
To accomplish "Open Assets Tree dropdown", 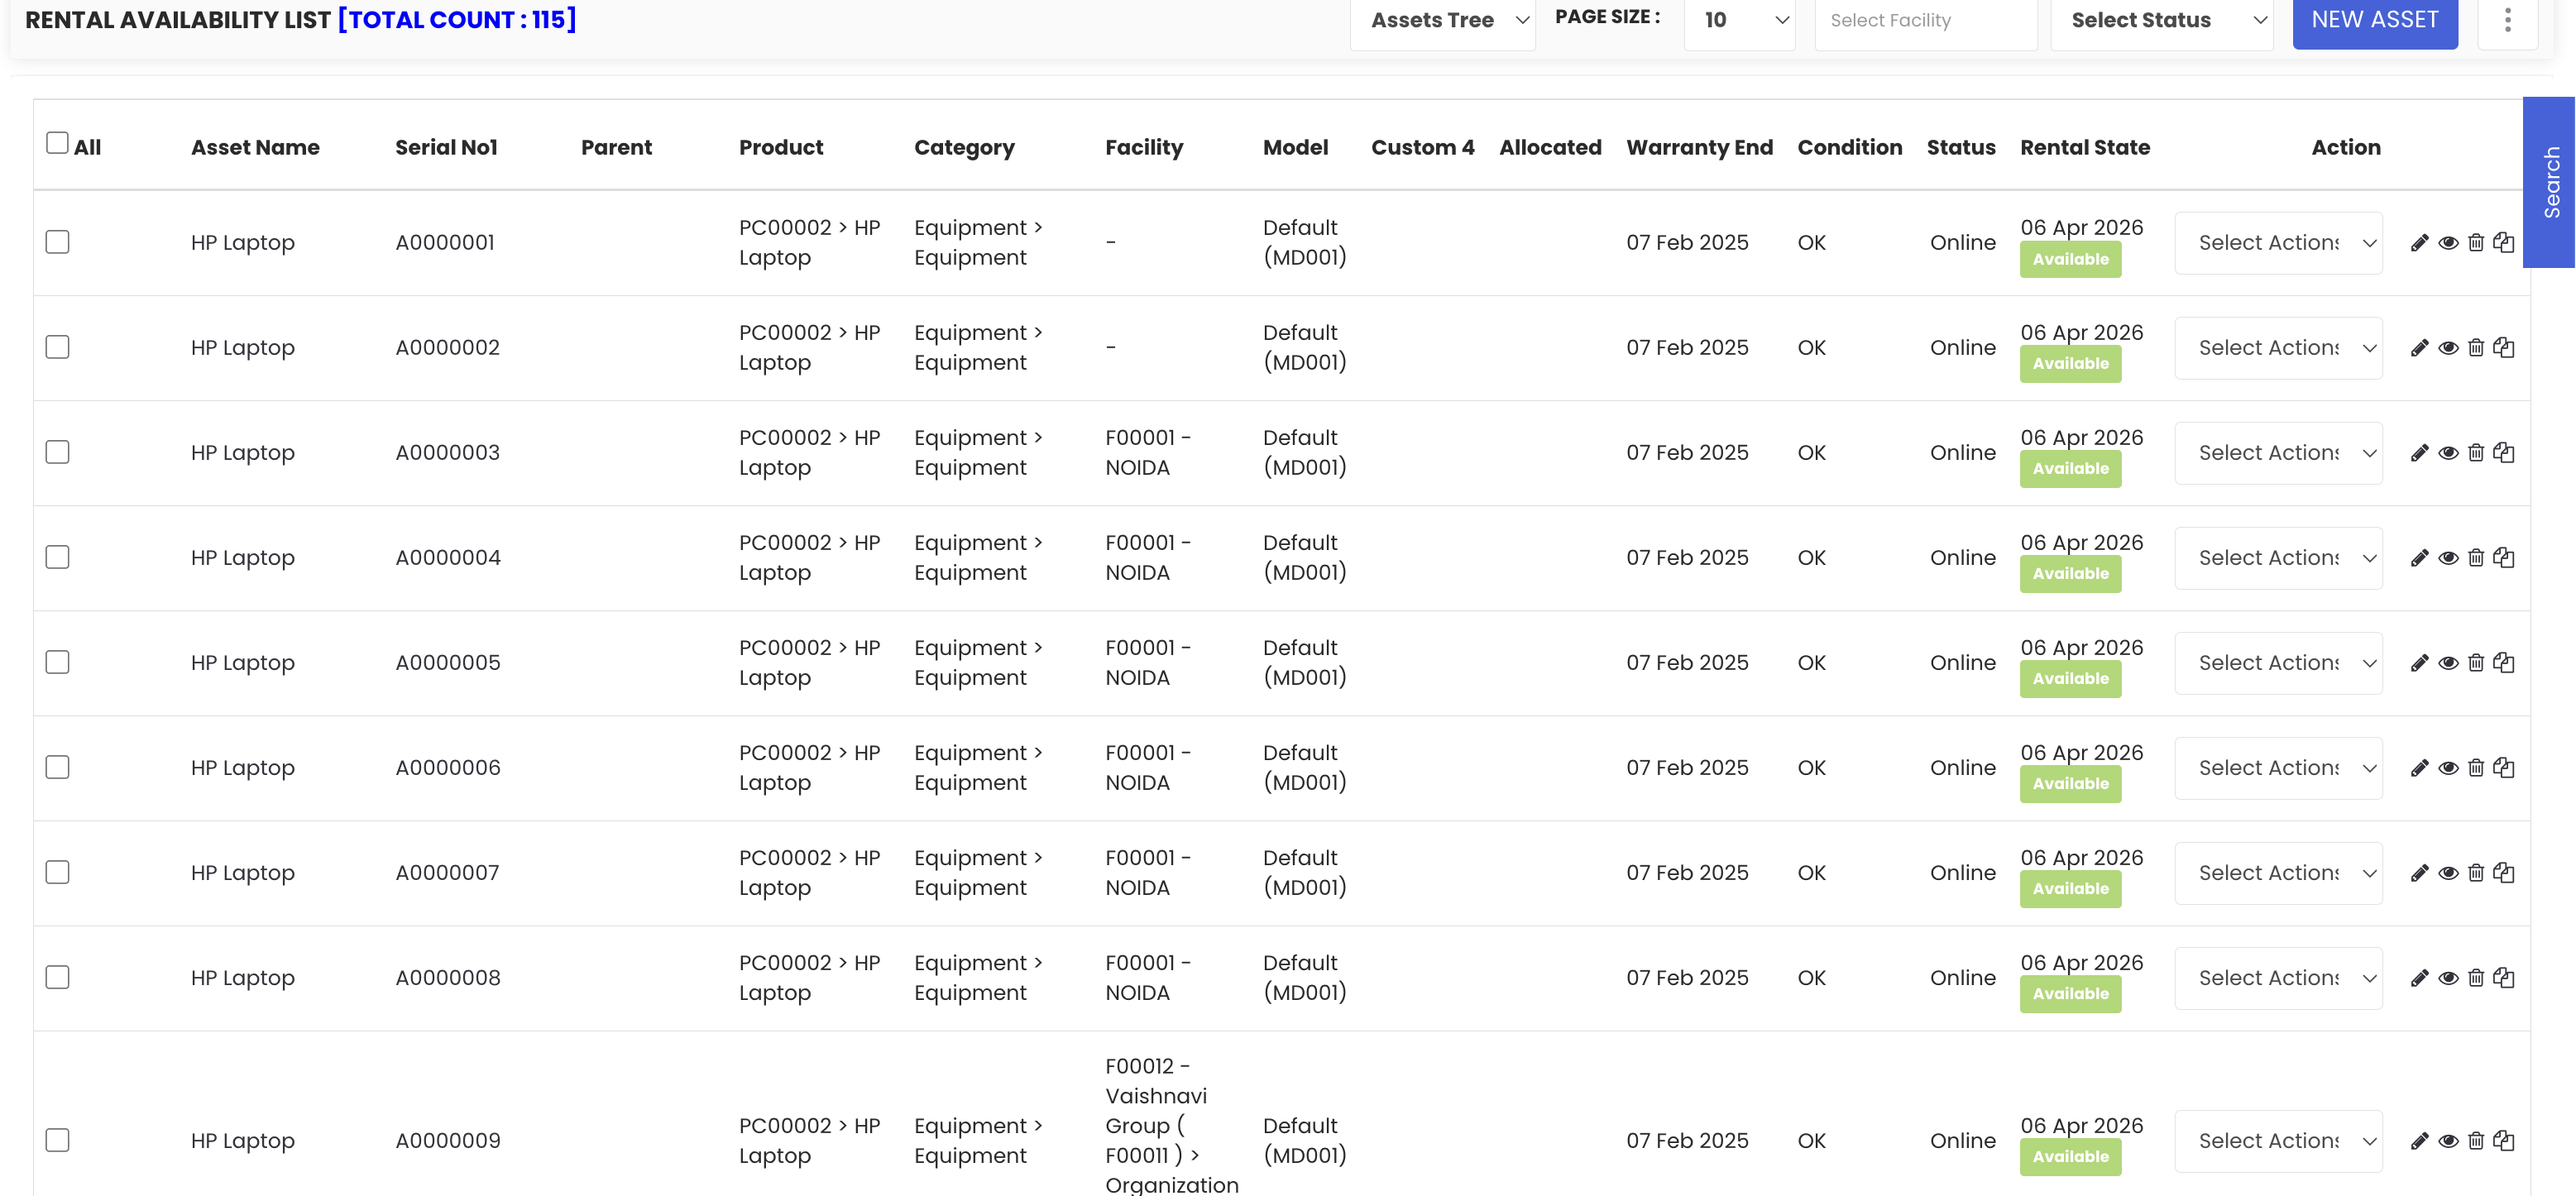I will pos(1442,21).
